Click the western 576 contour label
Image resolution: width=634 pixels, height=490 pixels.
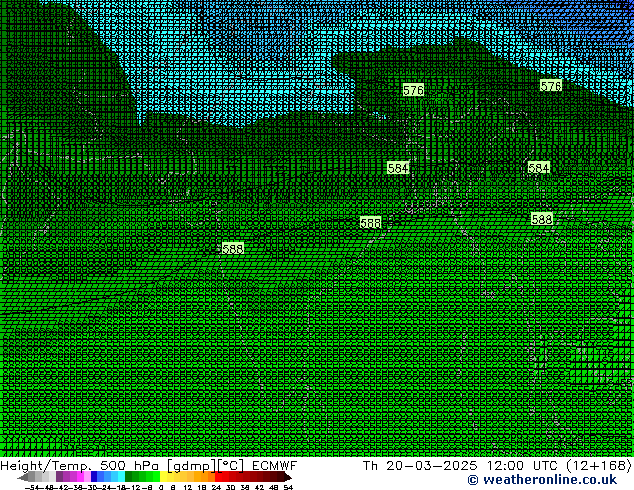point(413,90)
